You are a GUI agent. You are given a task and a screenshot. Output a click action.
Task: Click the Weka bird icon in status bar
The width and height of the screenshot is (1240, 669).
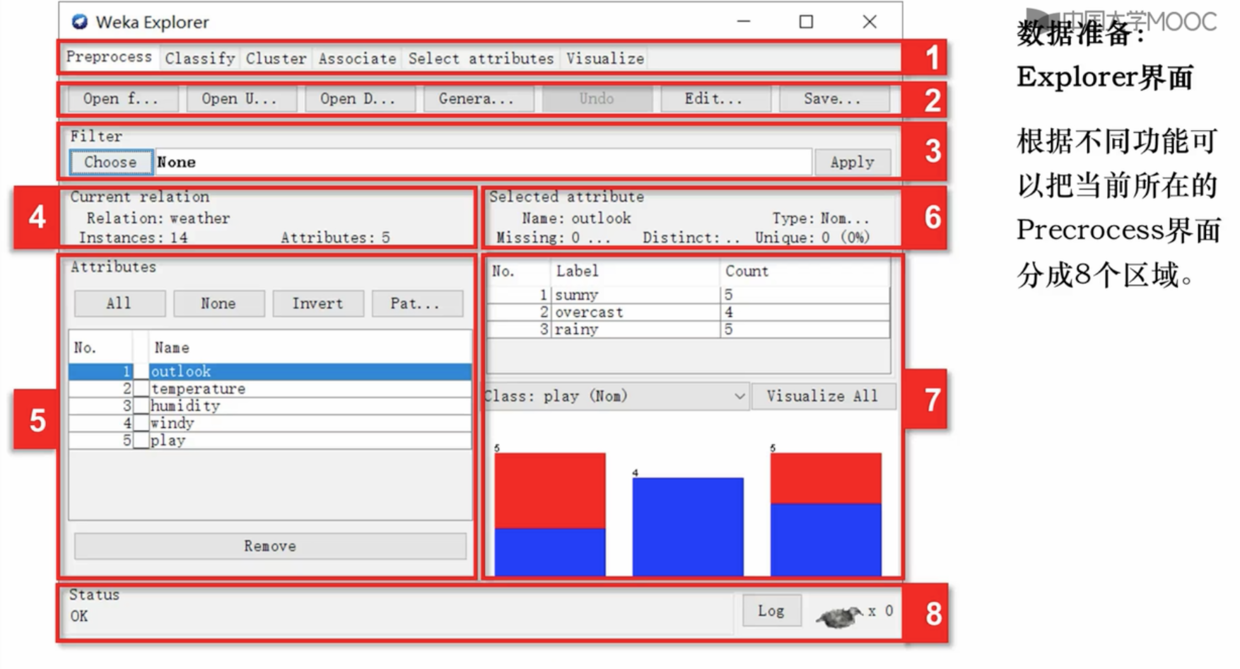pos(838,616)
